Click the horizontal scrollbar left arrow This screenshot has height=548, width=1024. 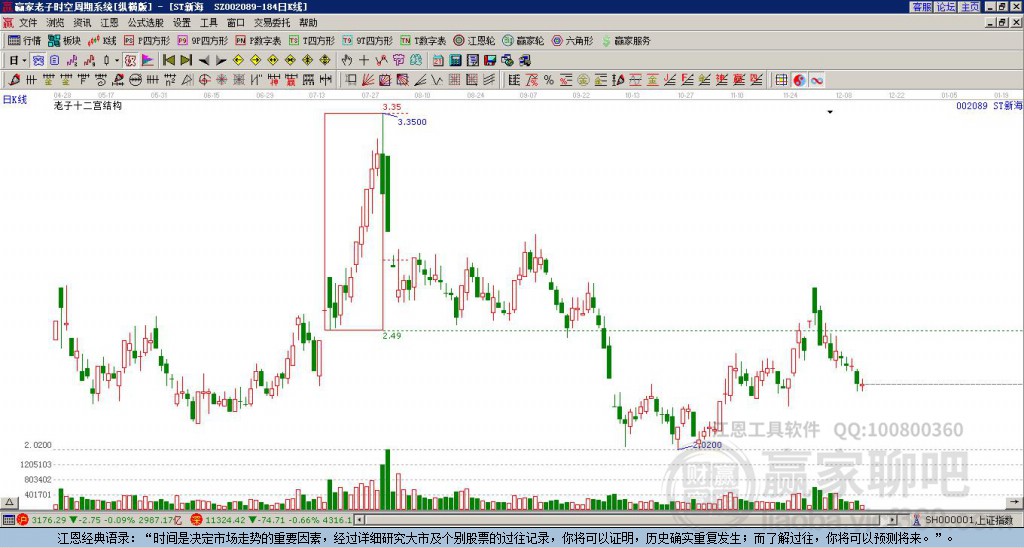pos(359,520)
